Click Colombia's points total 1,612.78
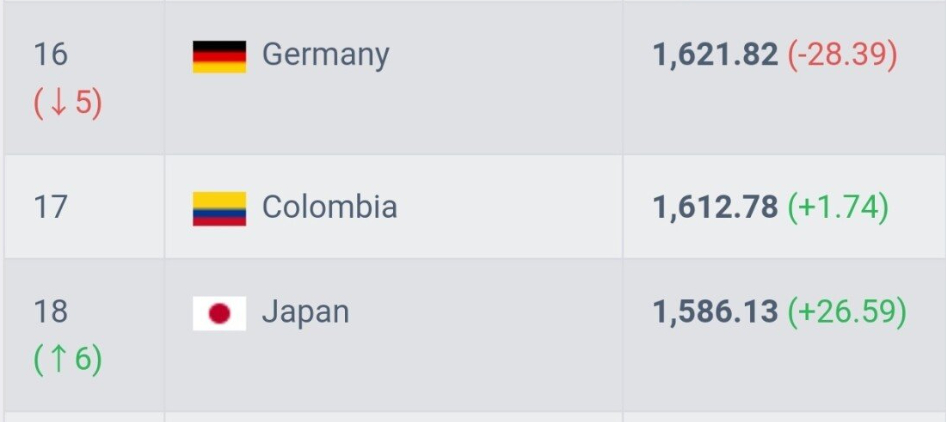Image resolution: width=946 pixels, height=422 pixels. (x=715, y=207)
